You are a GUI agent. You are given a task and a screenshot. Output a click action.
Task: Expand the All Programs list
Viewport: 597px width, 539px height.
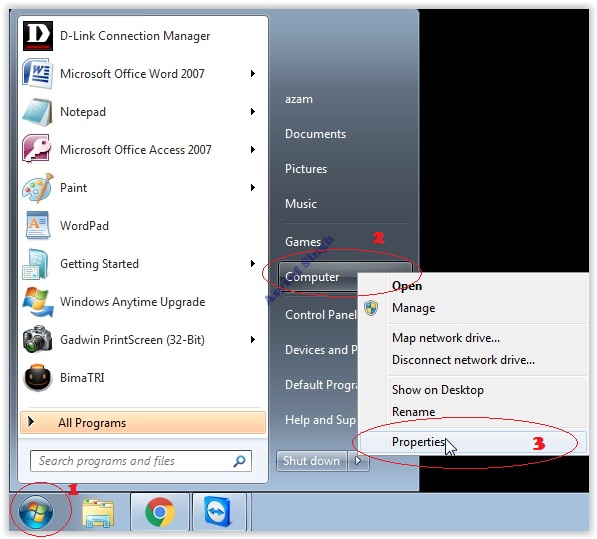click(143, 423)
